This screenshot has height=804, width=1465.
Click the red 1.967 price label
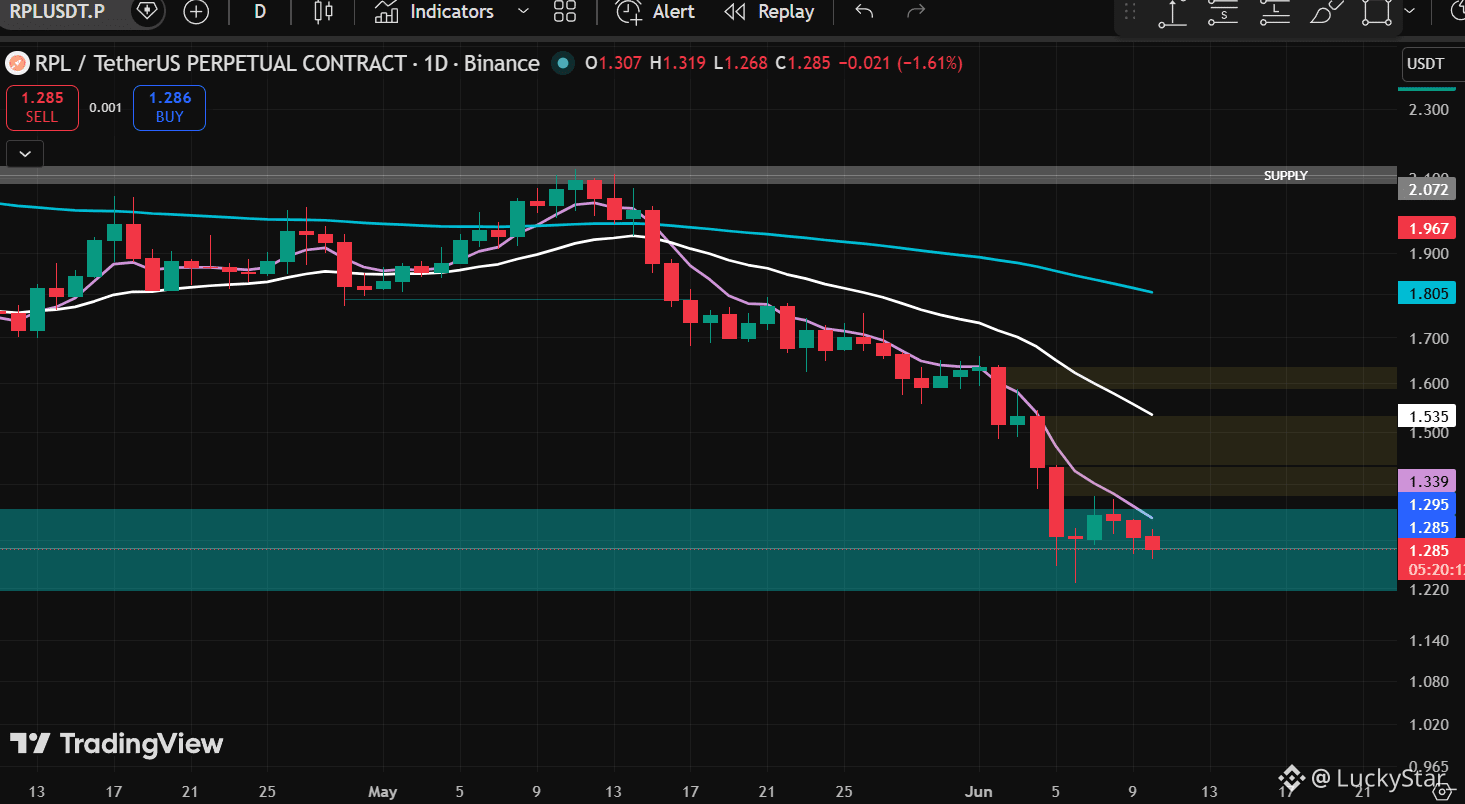click(1428, 229)
